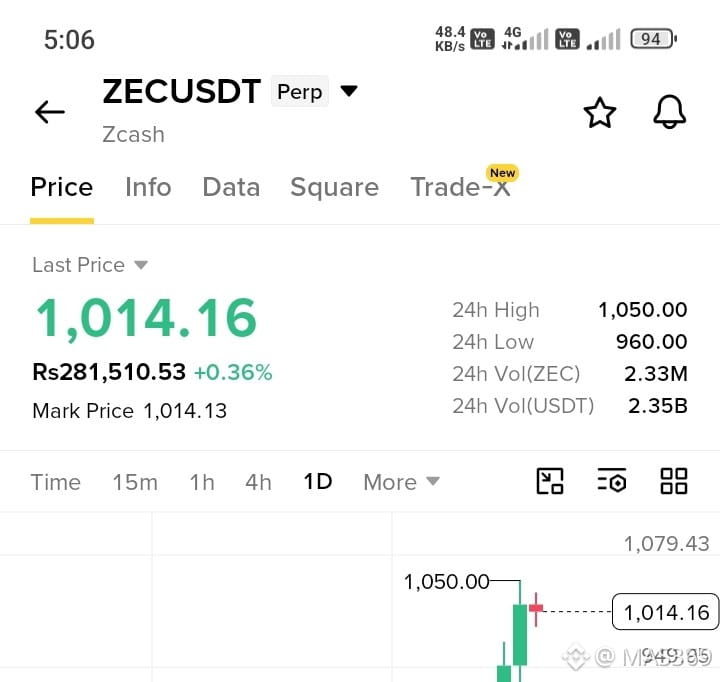Switch to the Info tab

148,187
